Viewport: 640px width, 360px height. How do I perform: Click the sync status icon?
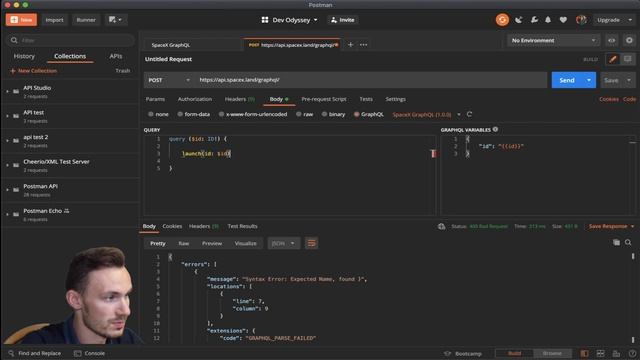pyautogui.click(x=502, y=20)
